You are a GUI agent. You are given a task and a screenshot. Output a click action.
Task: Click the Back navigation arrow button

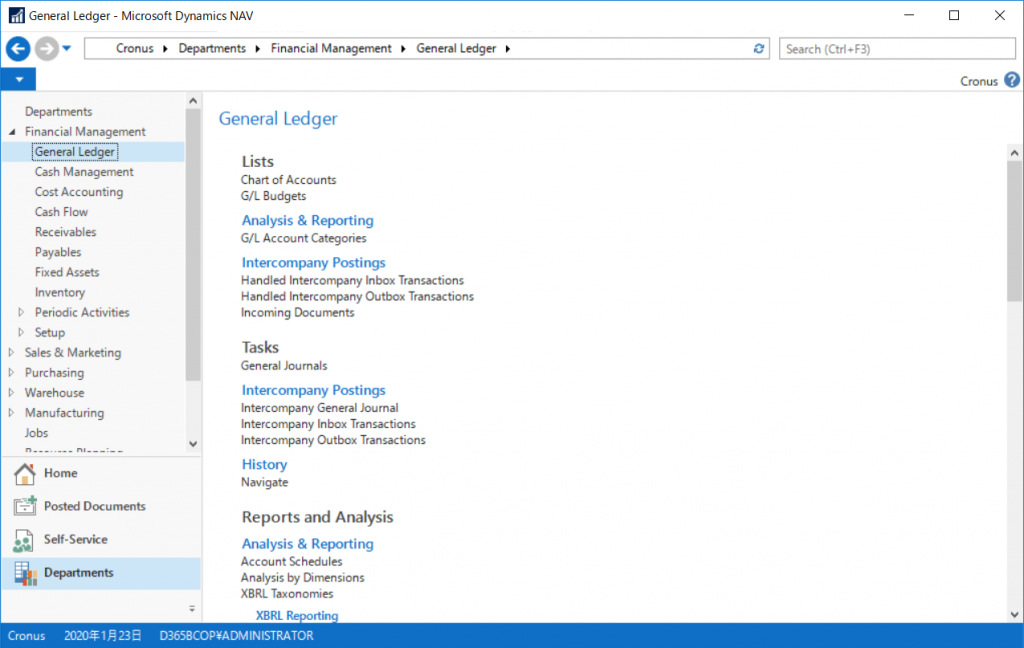coord(18,48)
